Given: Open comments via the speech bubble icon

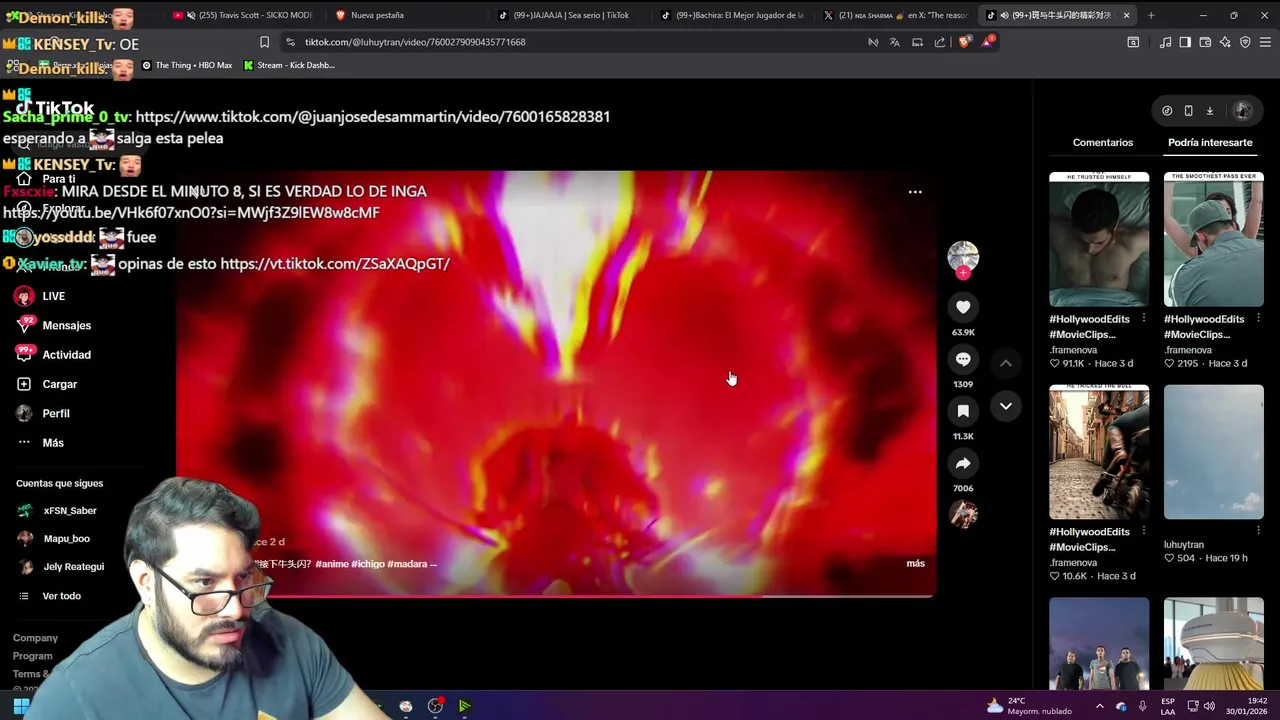Looking at the screenshot, I should 963,359.
